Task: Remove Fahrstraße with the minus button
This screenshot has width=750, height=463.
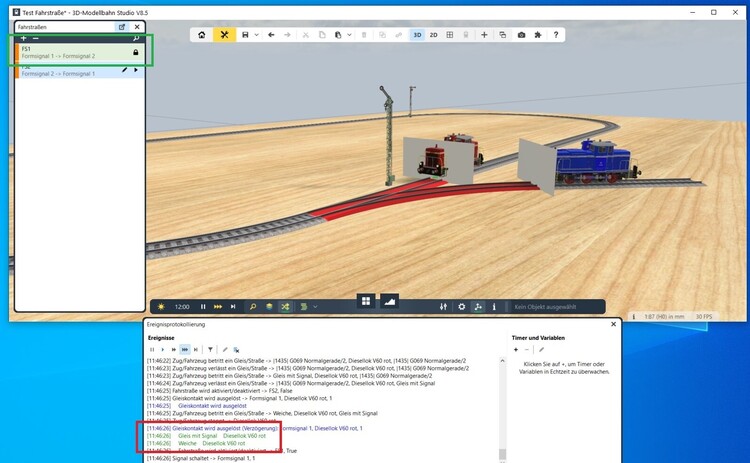Action: pos(36,38)
